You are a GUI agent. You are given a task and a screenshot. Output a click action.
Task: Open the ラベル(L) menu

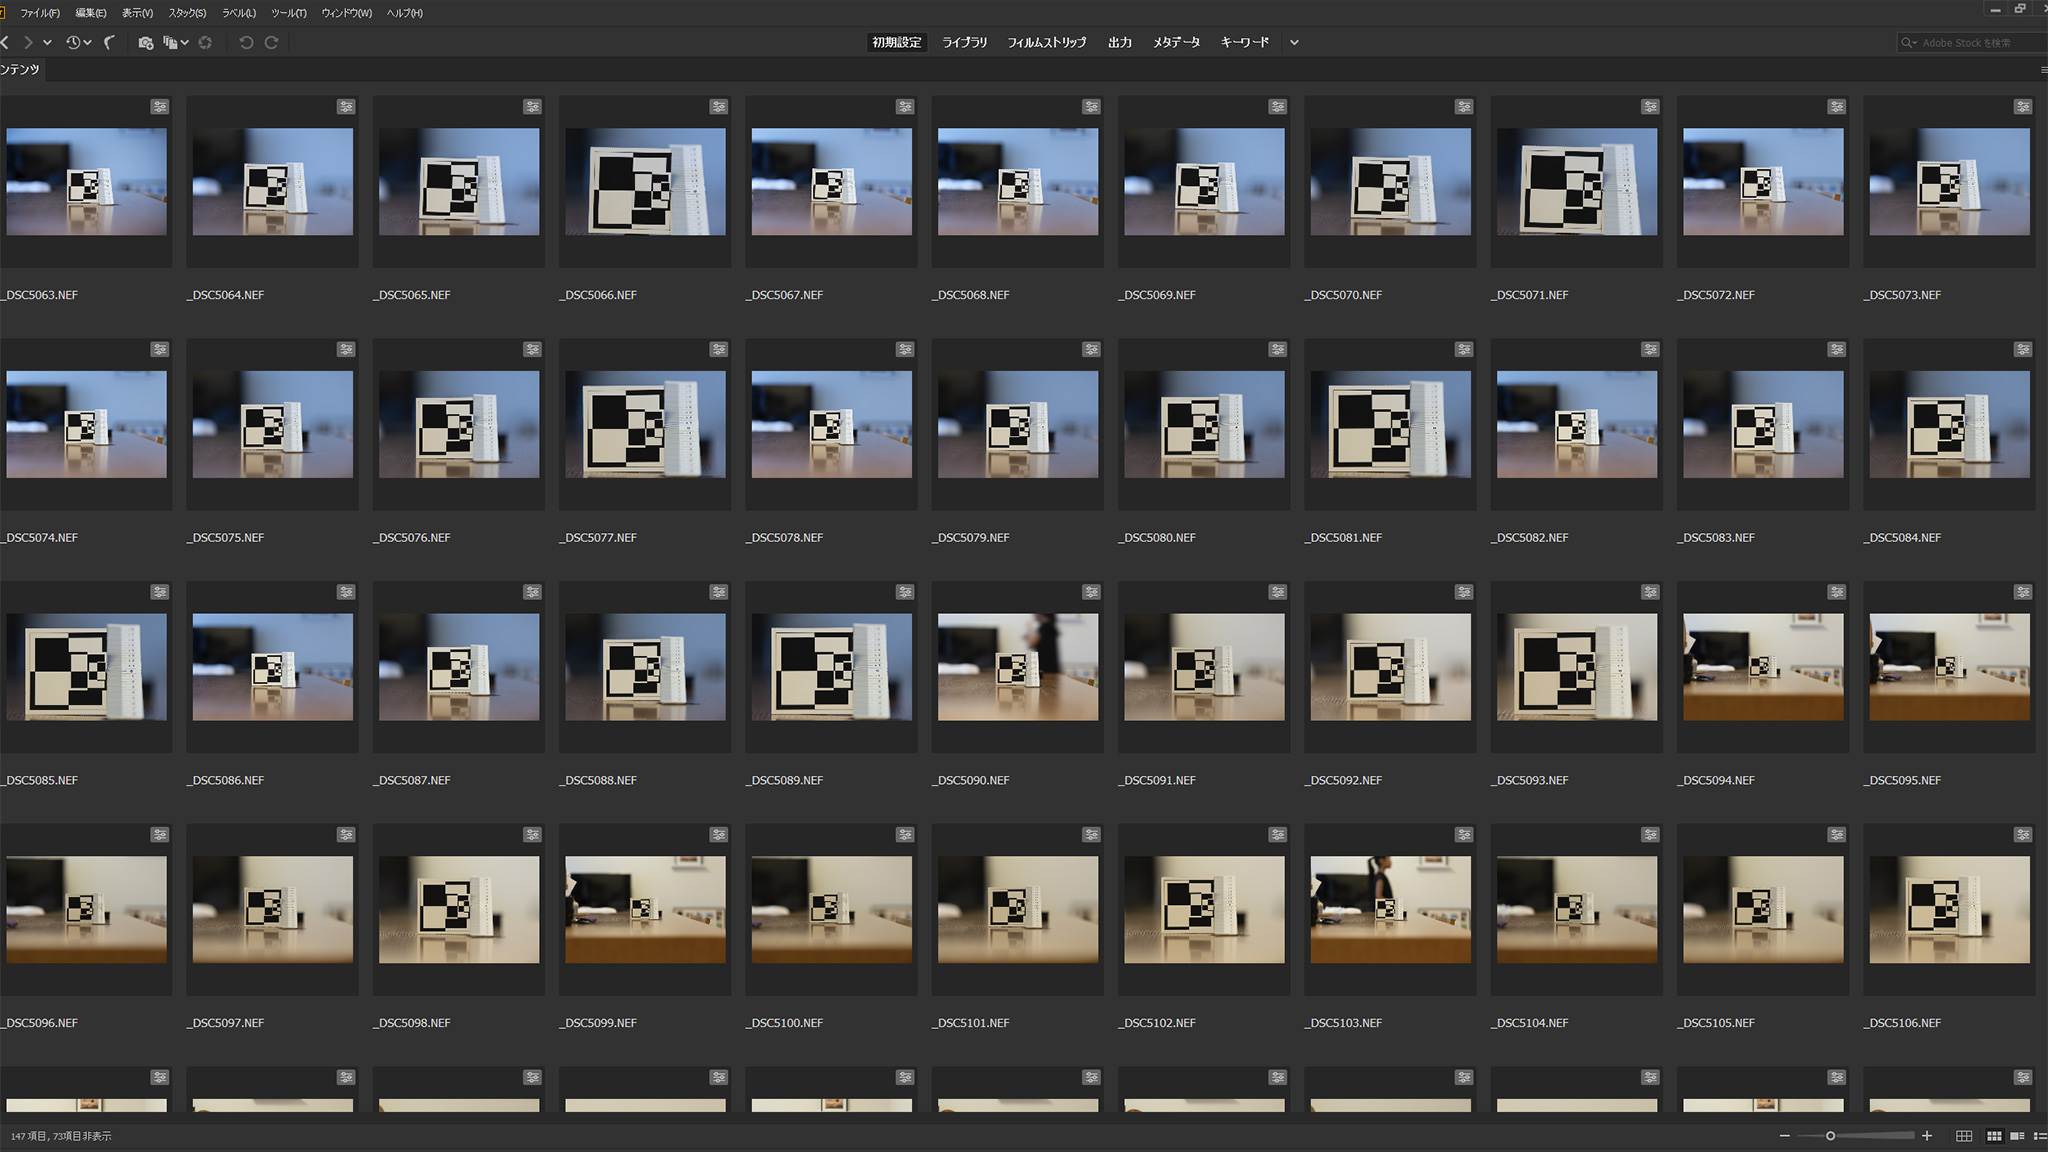239,13
